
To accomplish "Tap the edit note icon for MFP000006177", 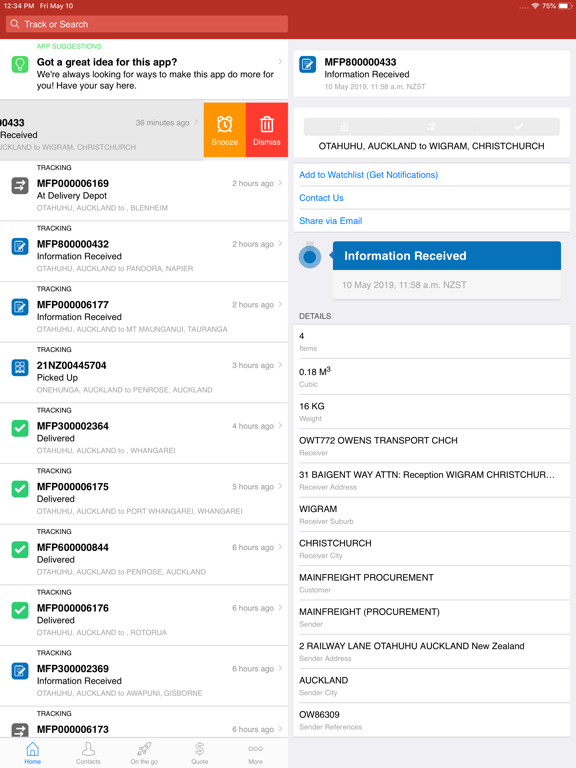I will coord(20,307).
